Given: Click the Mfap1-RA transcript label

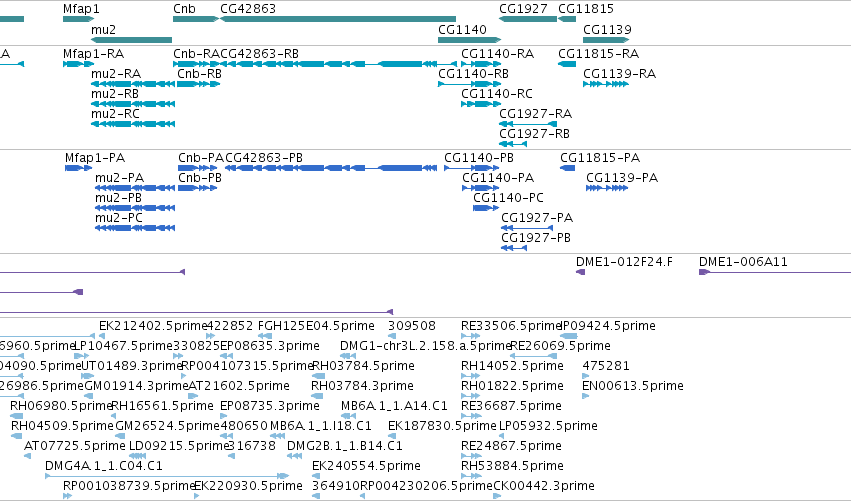Looking at the screenshot, I should pos(93,54).
